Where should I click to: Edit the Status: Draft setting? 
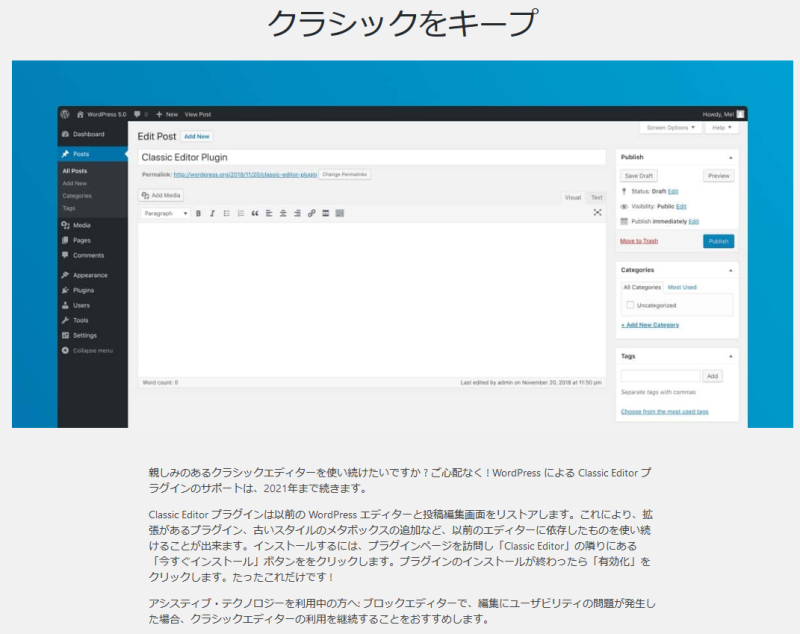tap(673, 191)
